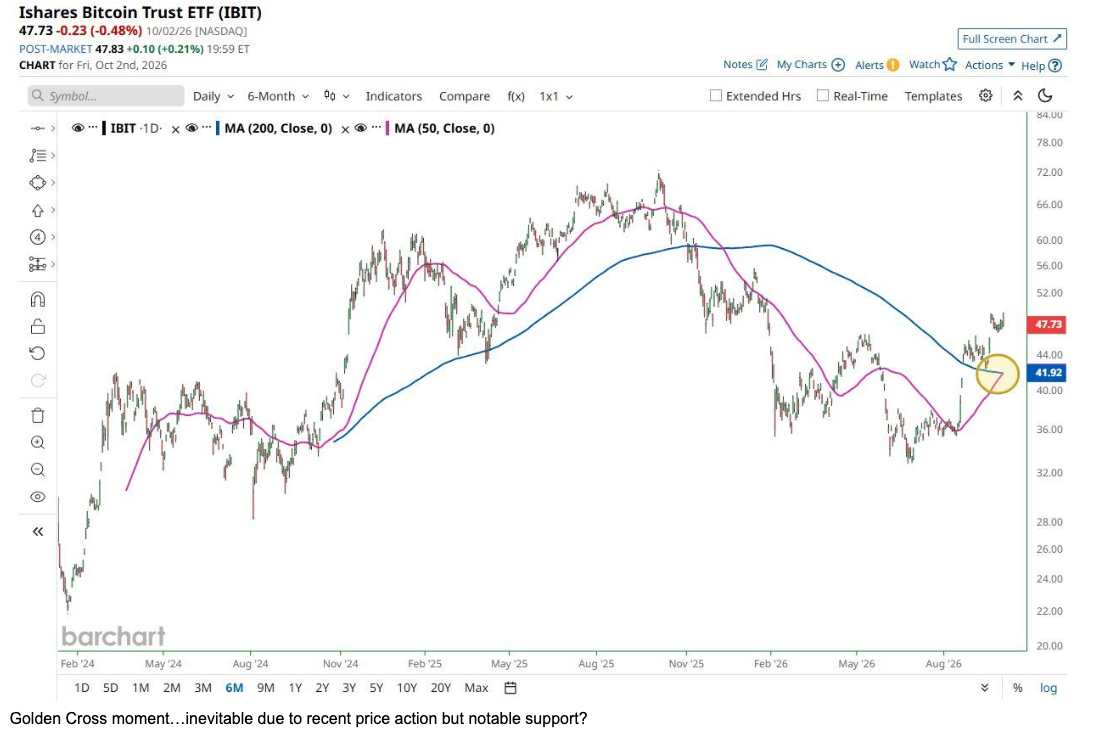
Task: Switch the price axis to log scale
Action: (1048, 687)
